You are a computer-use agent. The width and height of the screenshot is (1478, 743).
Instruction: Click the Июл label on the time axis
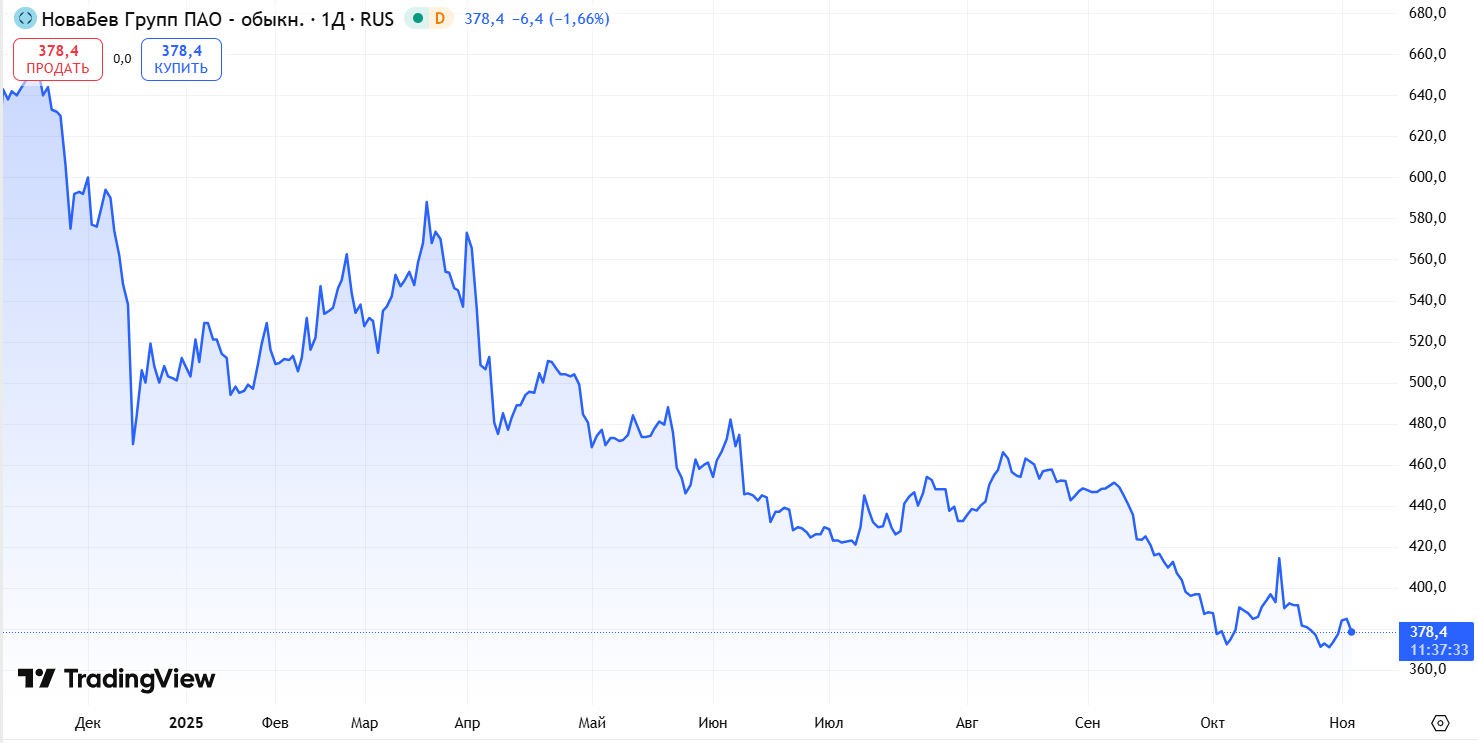pyautogui.click(x=829, y=723)
